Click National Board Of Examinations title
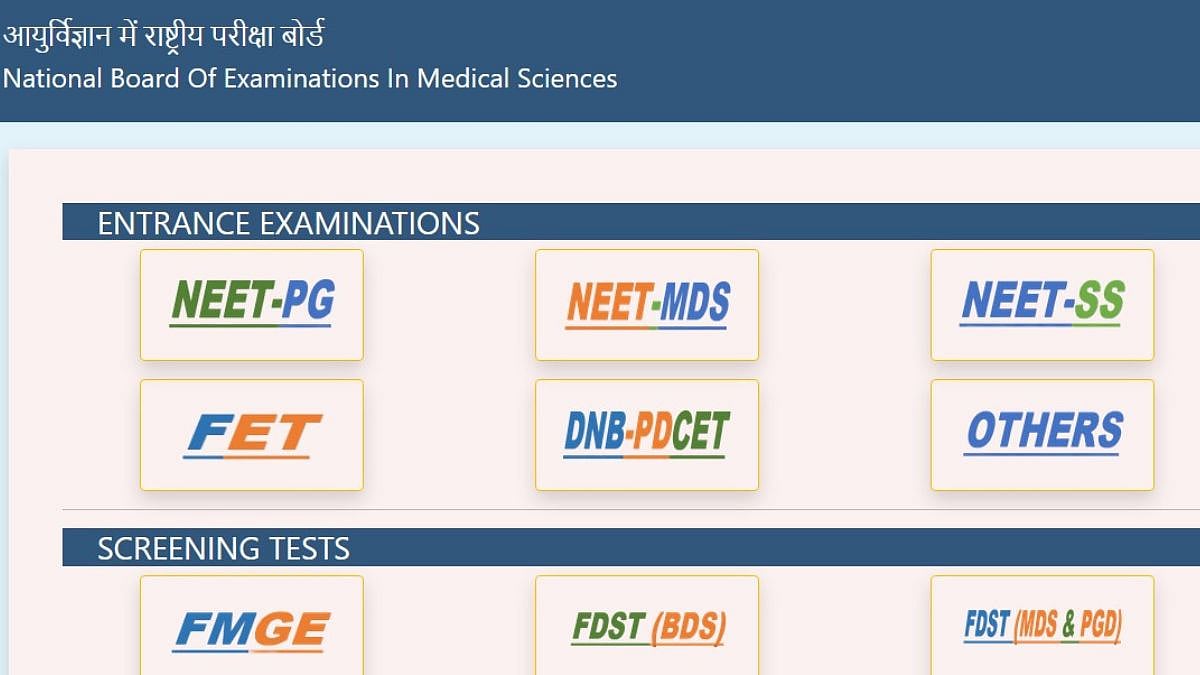 [309, 78]
